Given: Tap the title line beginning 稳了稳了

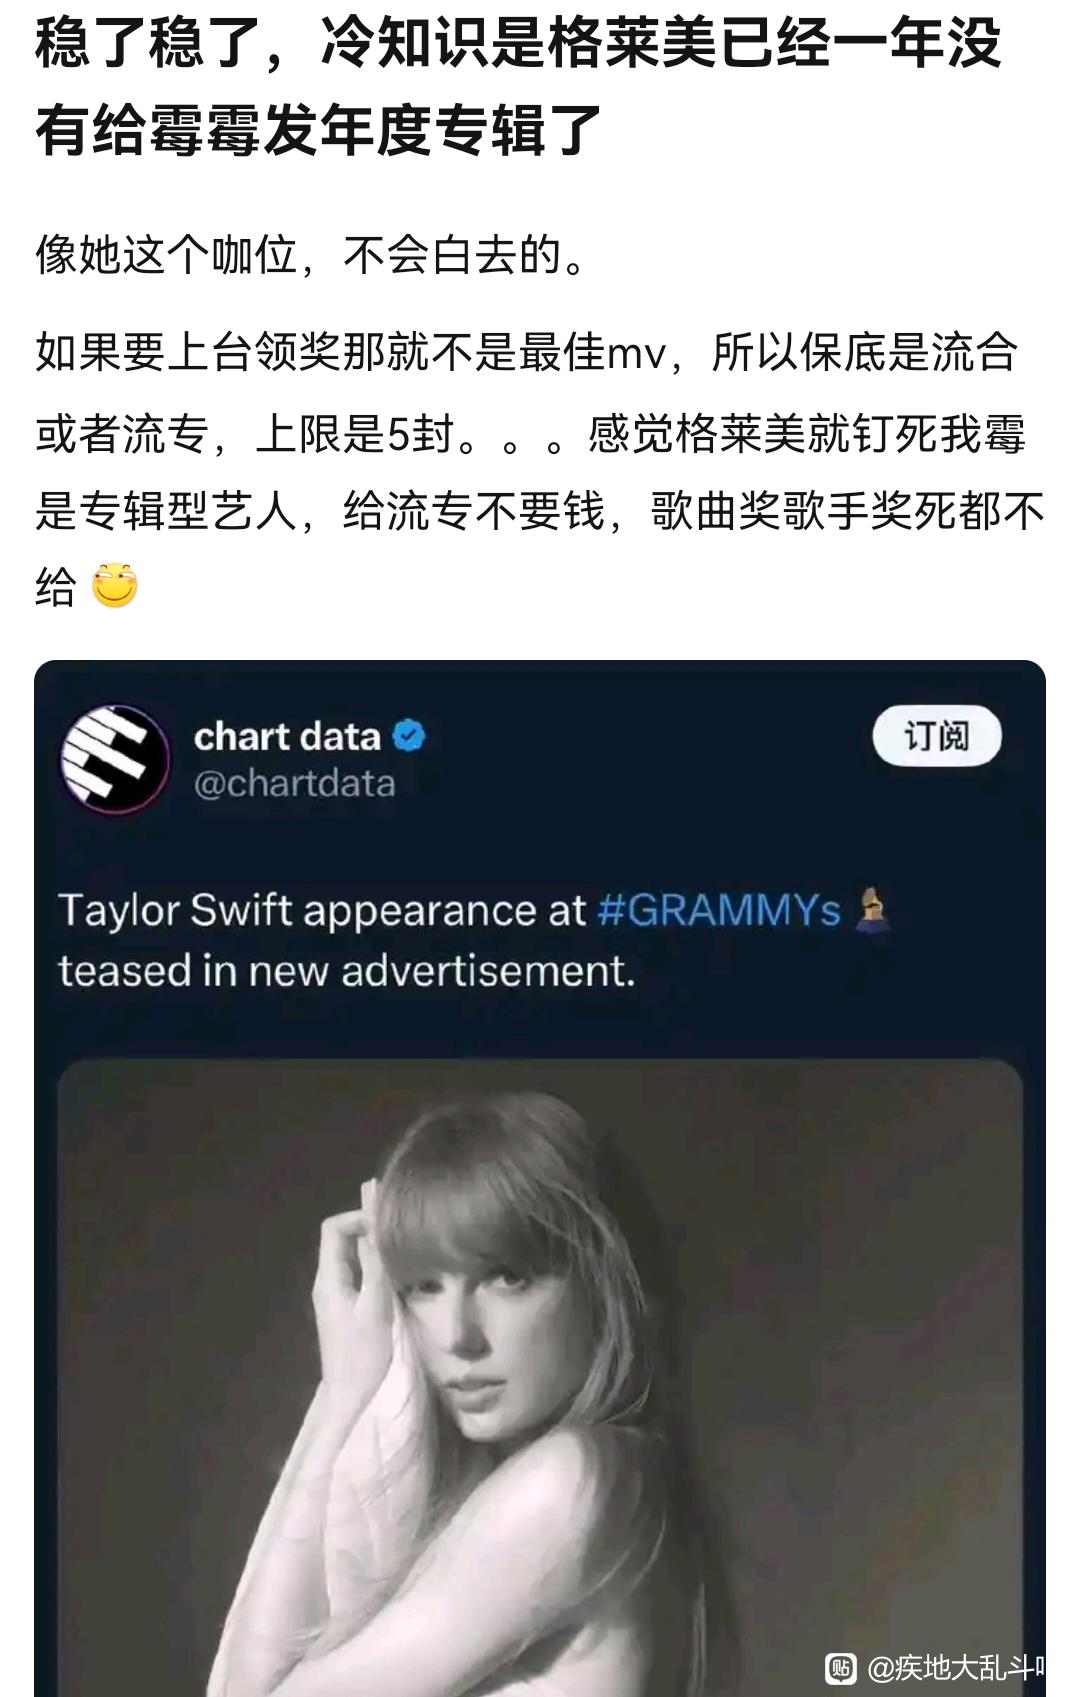Looking at the screenshot, I should click(x=518, y=44).
